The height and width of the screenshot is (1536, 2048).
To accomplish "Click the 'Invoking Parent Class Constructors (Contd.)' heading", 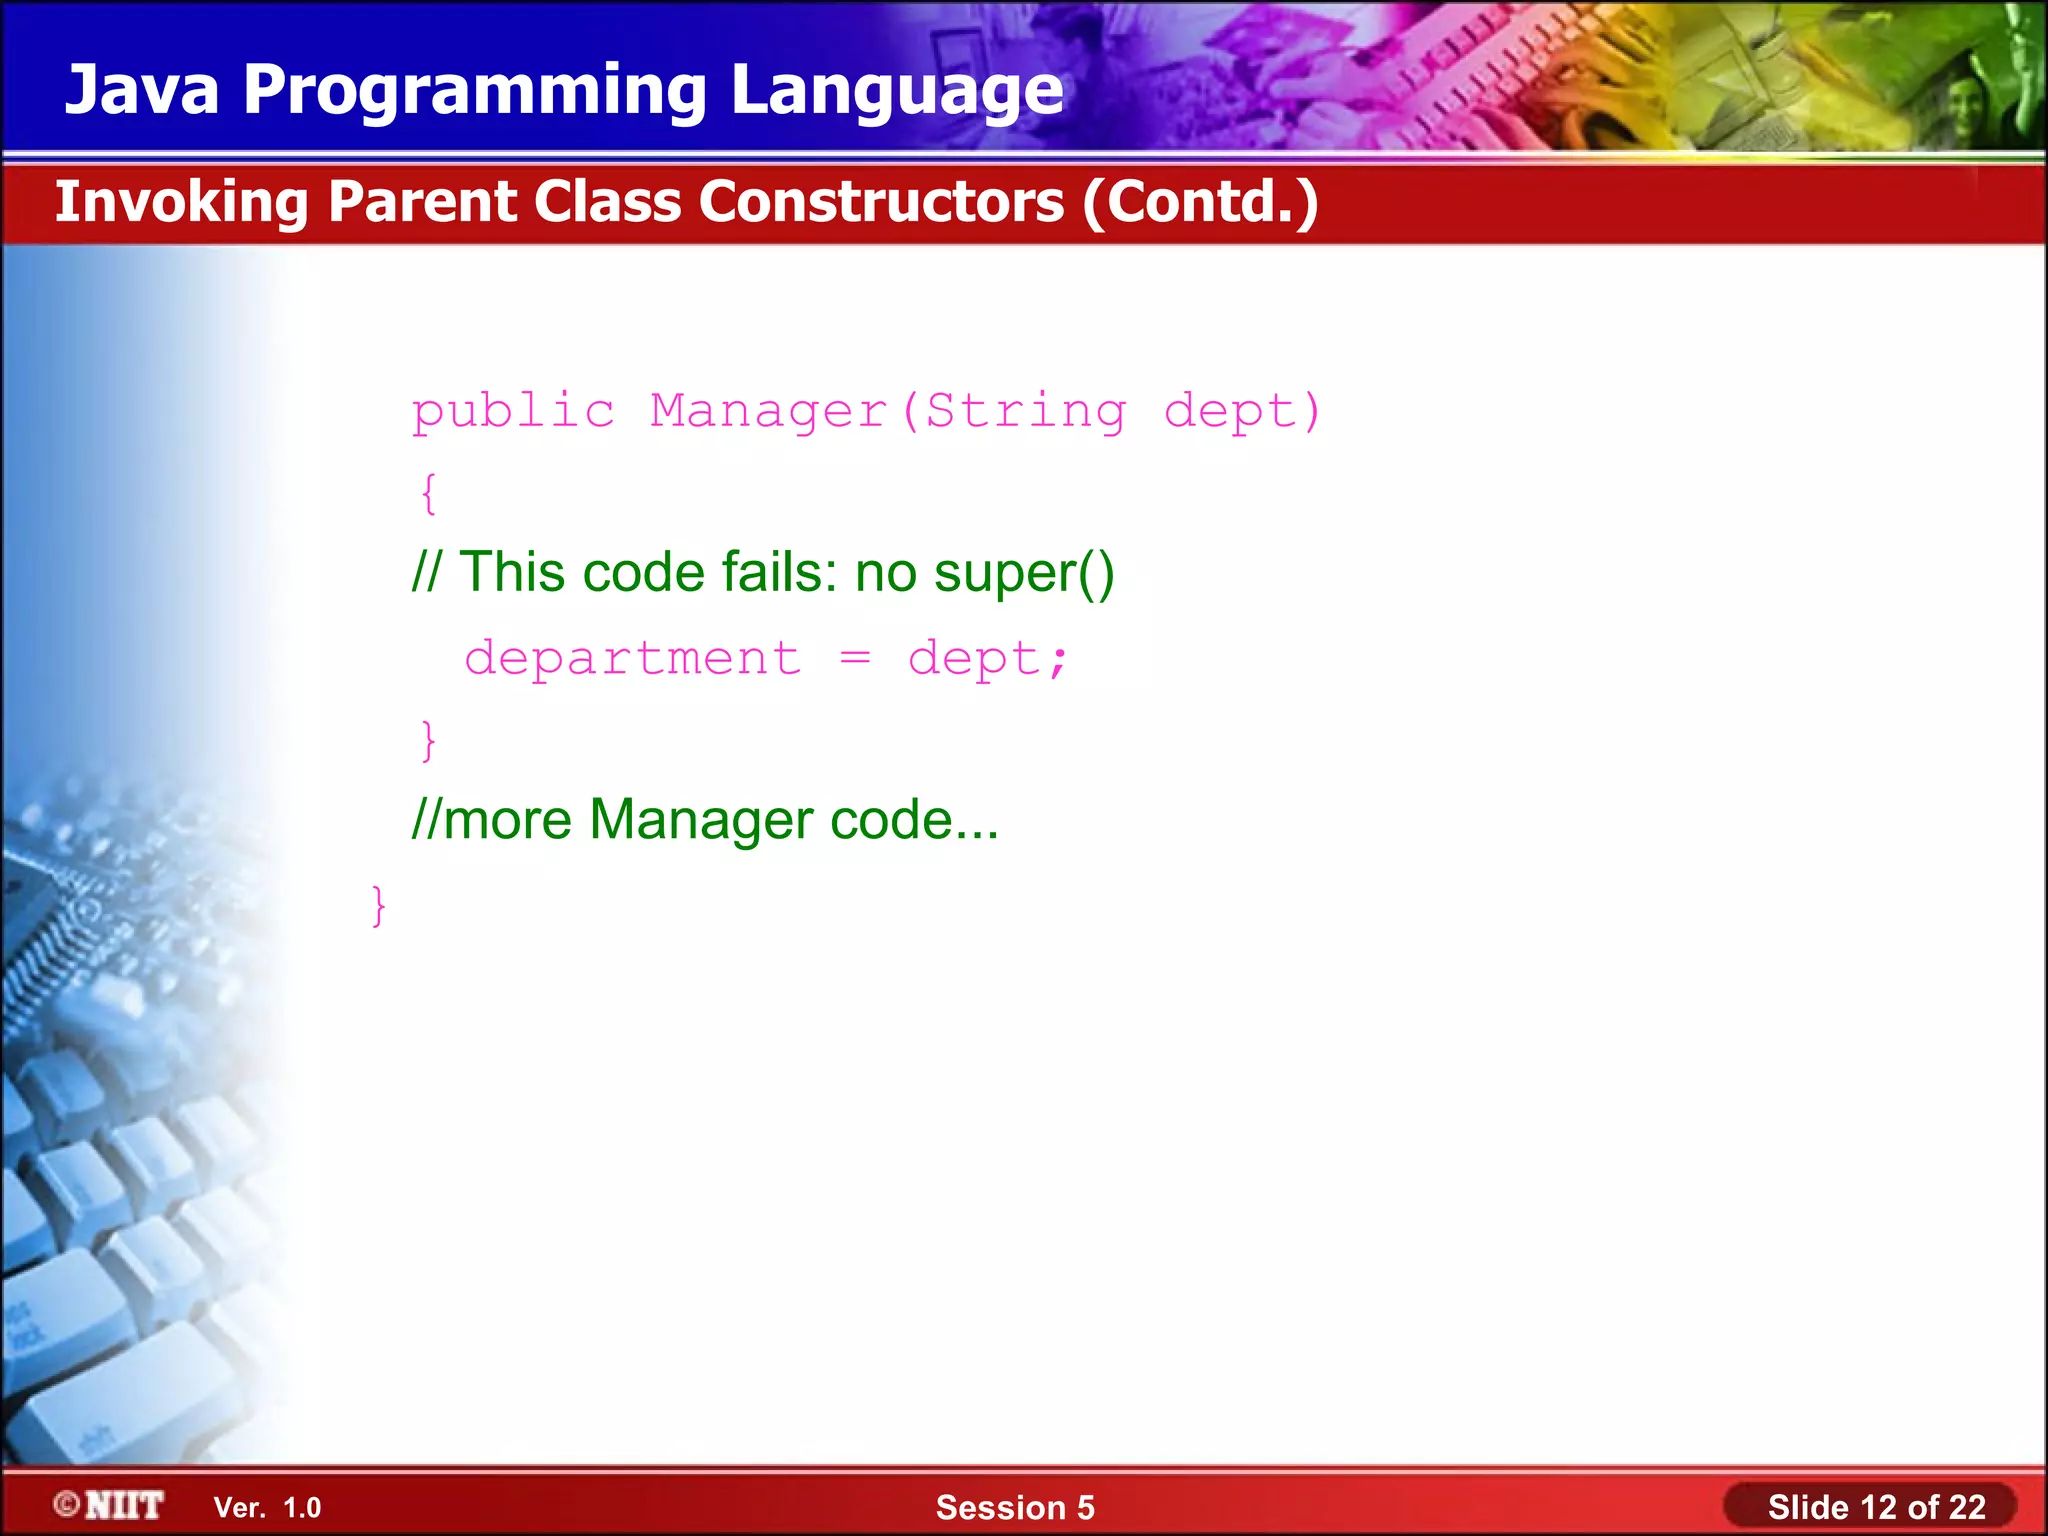I will [686, 202].
